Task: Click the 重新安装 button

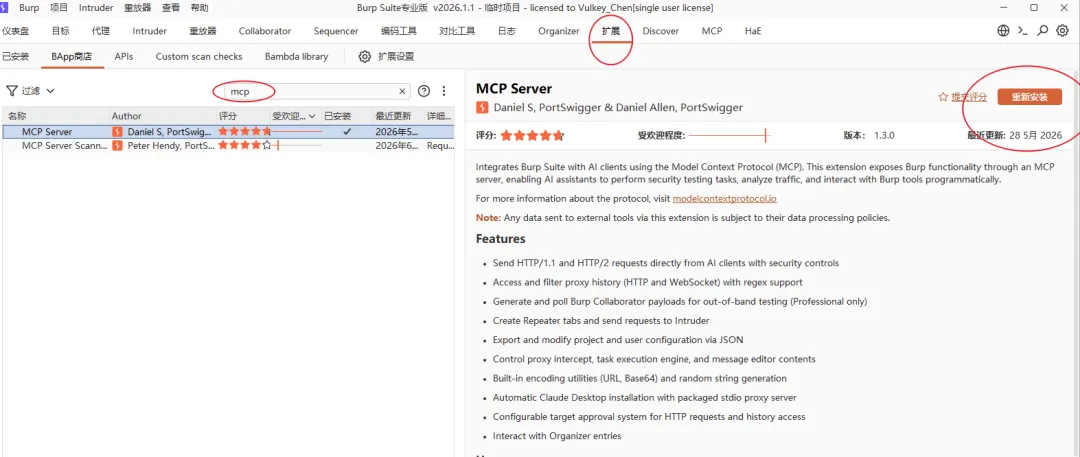Action: pyautogui.click(x=1029, y=97)
